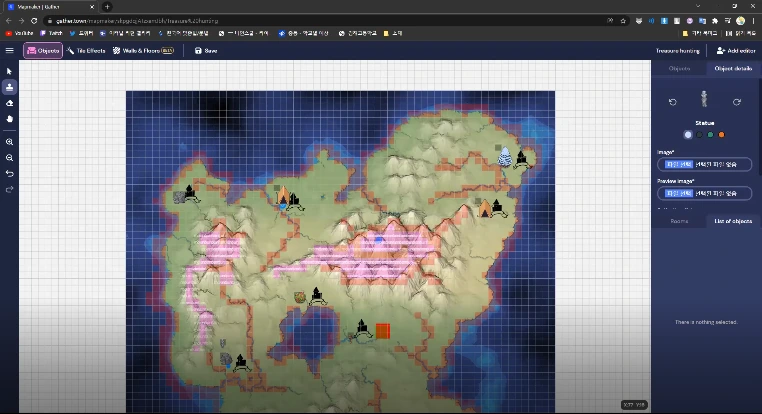This screenshot has height=414, width=762.
Task: Switch to Tile Effects mode
Action: [86, 51]
